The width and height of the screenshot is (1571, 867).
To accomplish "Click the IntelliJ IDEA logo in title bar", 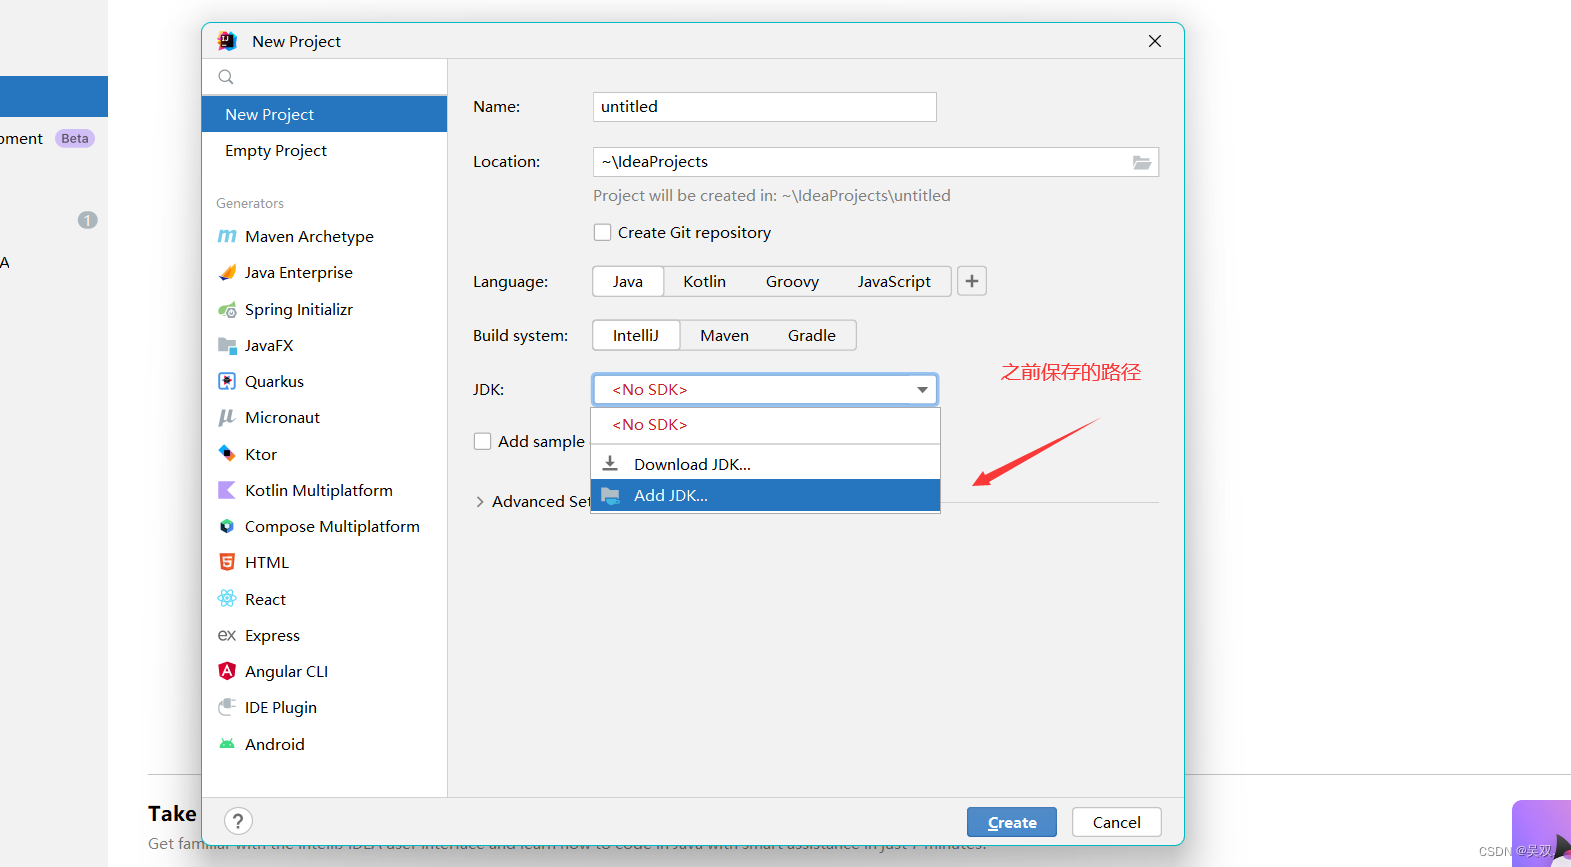I will [x=227, y=41].
